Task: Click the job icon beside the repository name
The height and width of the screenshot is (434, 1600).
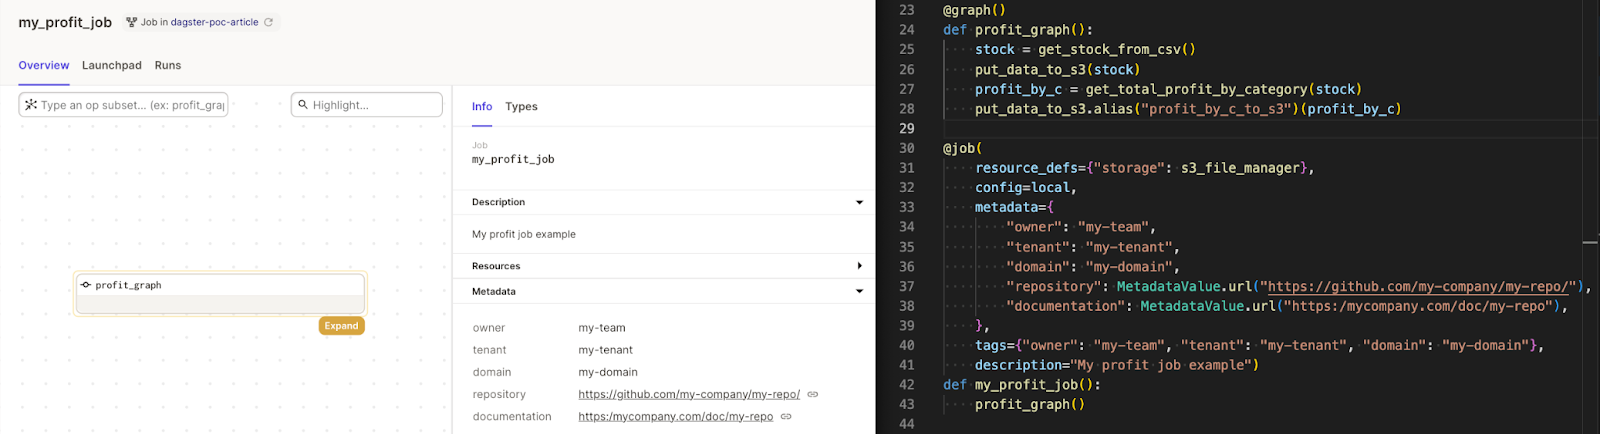Action: [x=131, y=22]
